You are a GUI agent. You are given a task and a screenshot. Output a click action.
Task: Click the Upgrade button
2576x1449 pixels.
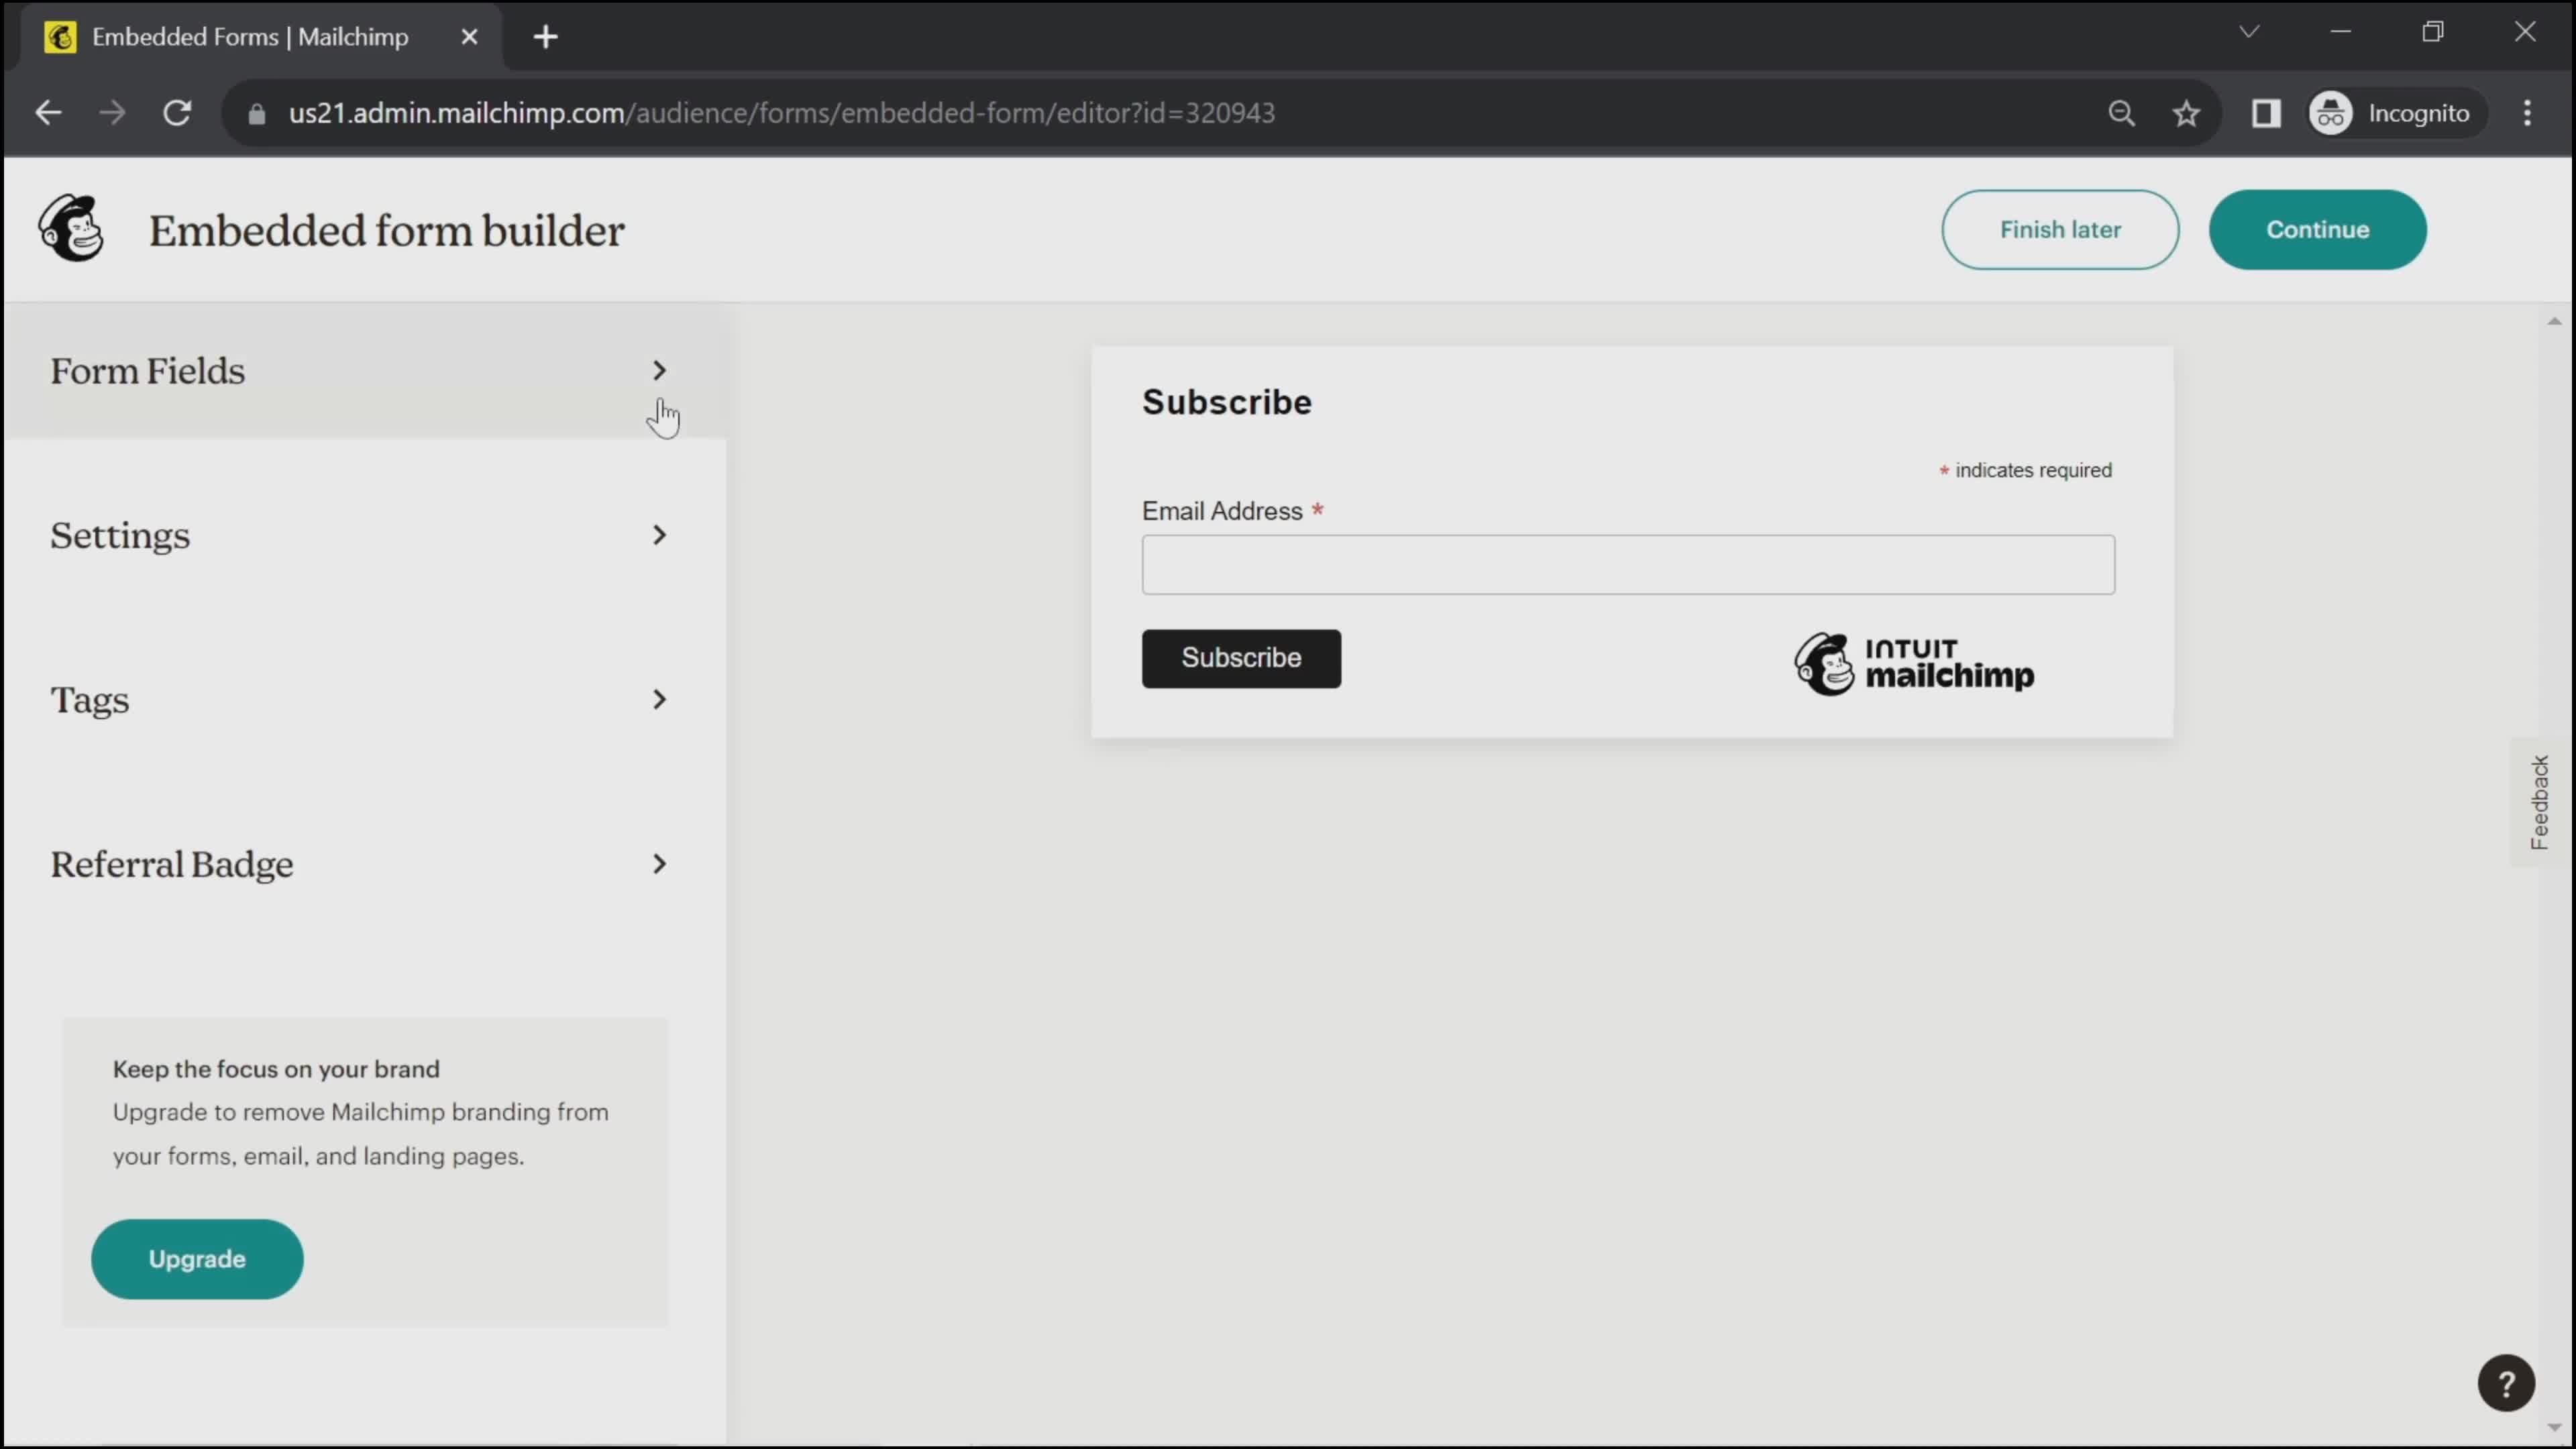(197, 1259)
